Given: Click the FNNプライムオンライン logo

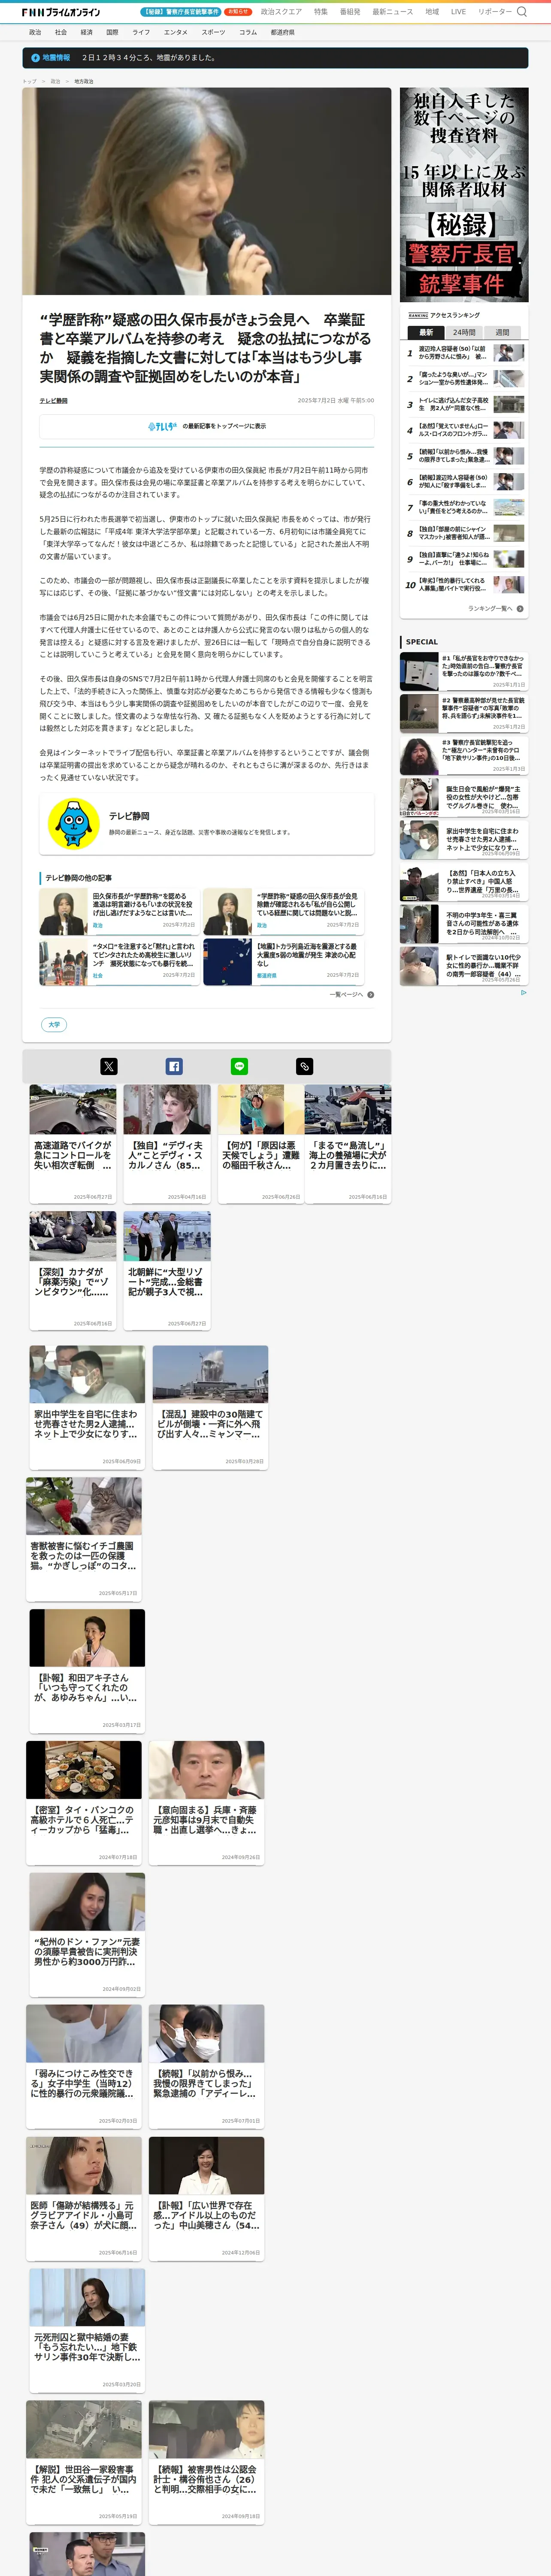Looking at the screenshot, I should [x=61, y=12].
